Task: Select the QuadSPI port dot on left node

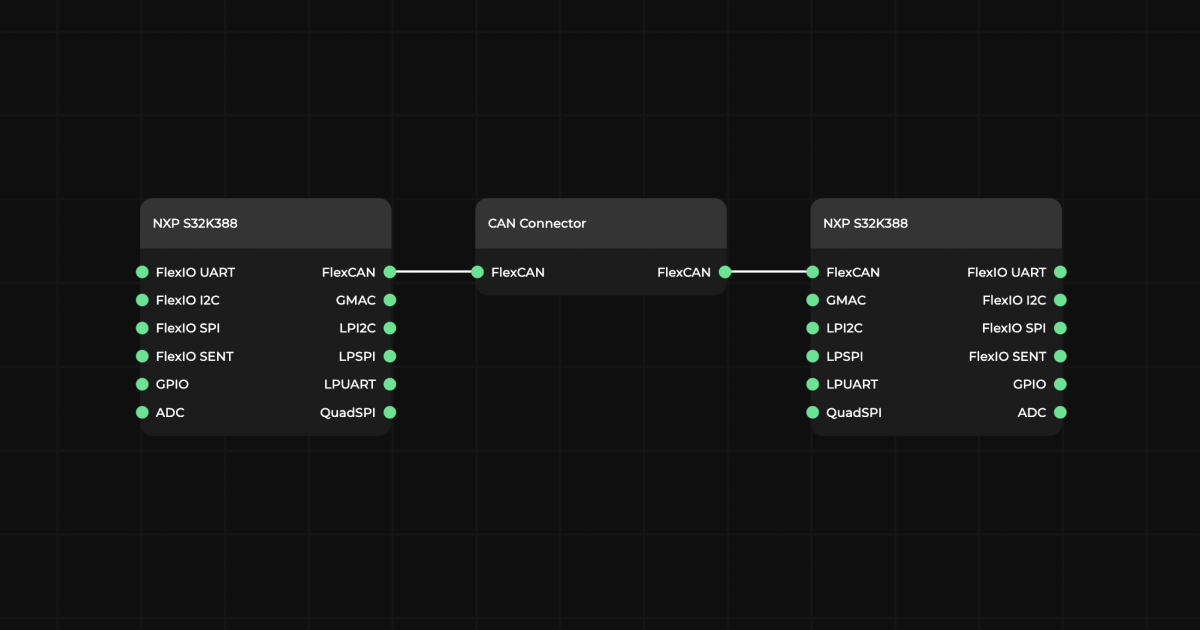Action: pos(390,412)
